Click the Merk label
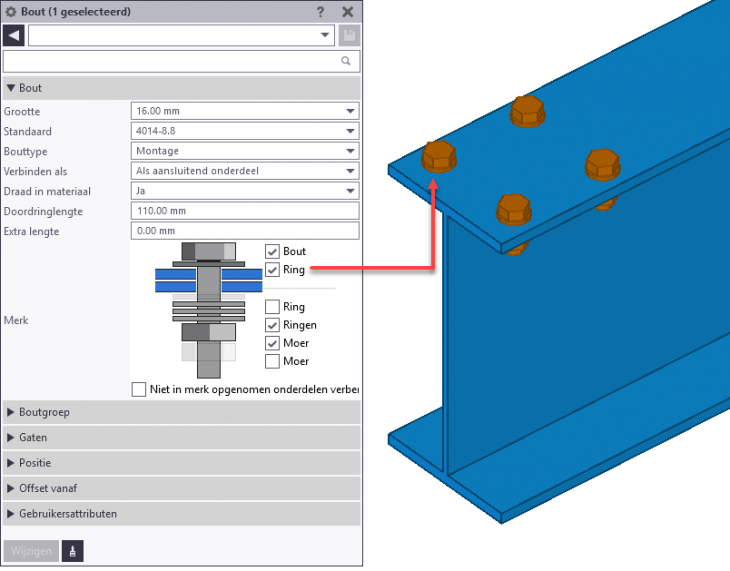This screenshot has height=571, width=730. pyautogui.click(x=16, y=320)
